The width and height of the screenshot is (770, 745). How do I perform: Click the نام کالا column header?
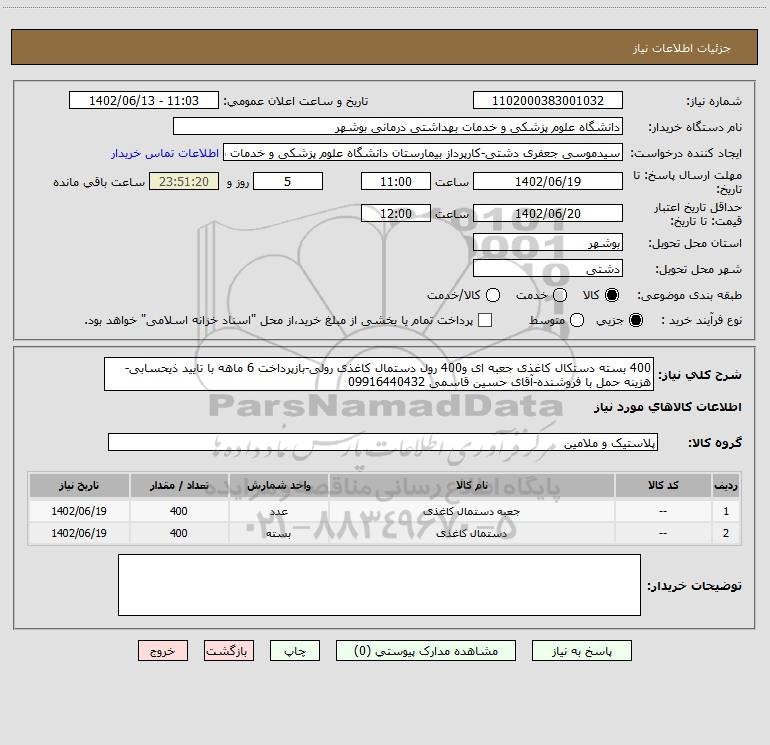(471, 485)
